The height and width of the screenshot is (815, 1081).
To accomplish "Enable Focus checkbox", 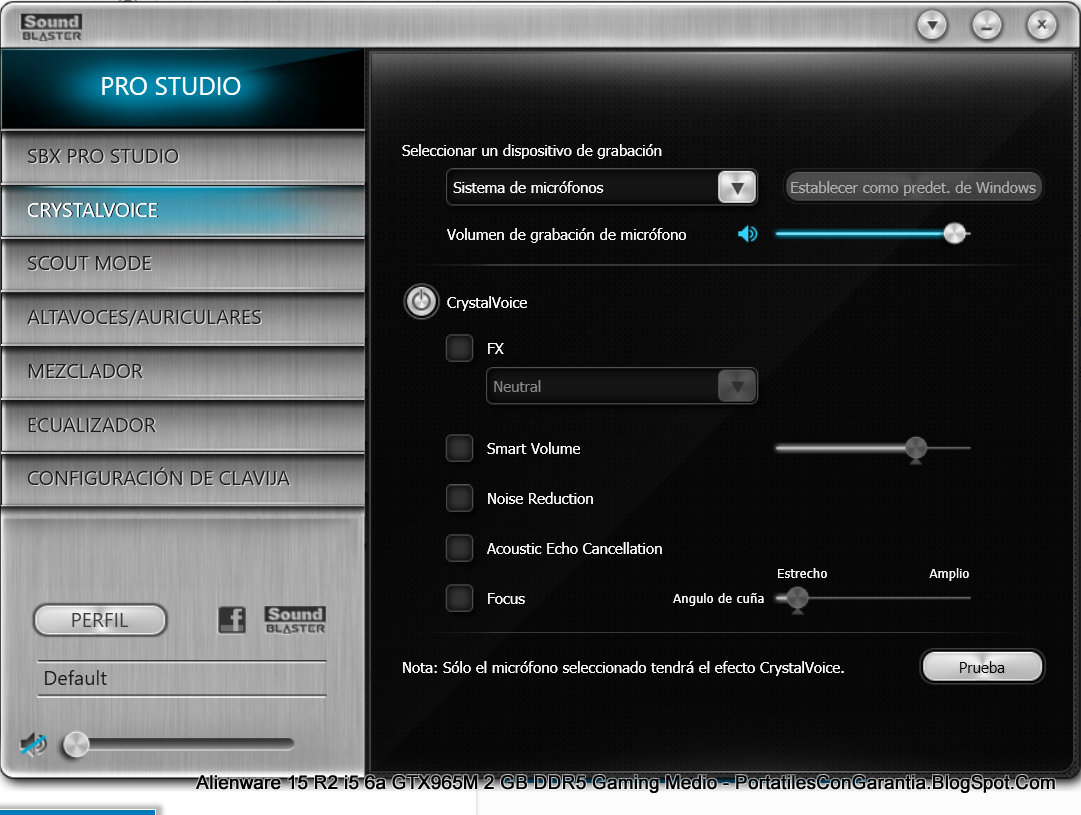I will pyautogui.click(x=459, y=598).
